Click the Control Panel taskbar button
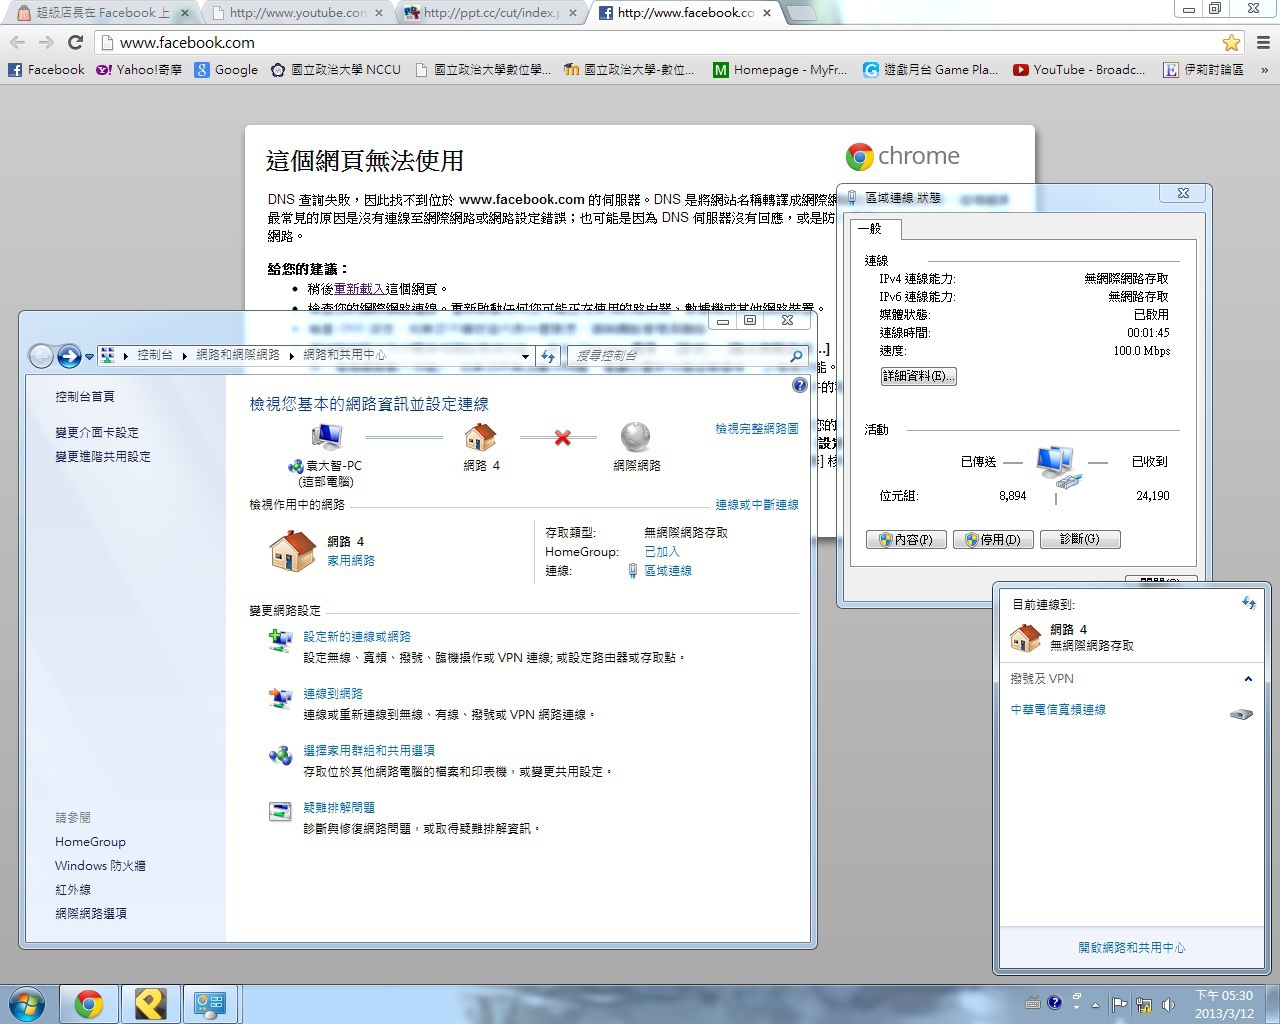 pyautogui.click(x=210, y=1004)
